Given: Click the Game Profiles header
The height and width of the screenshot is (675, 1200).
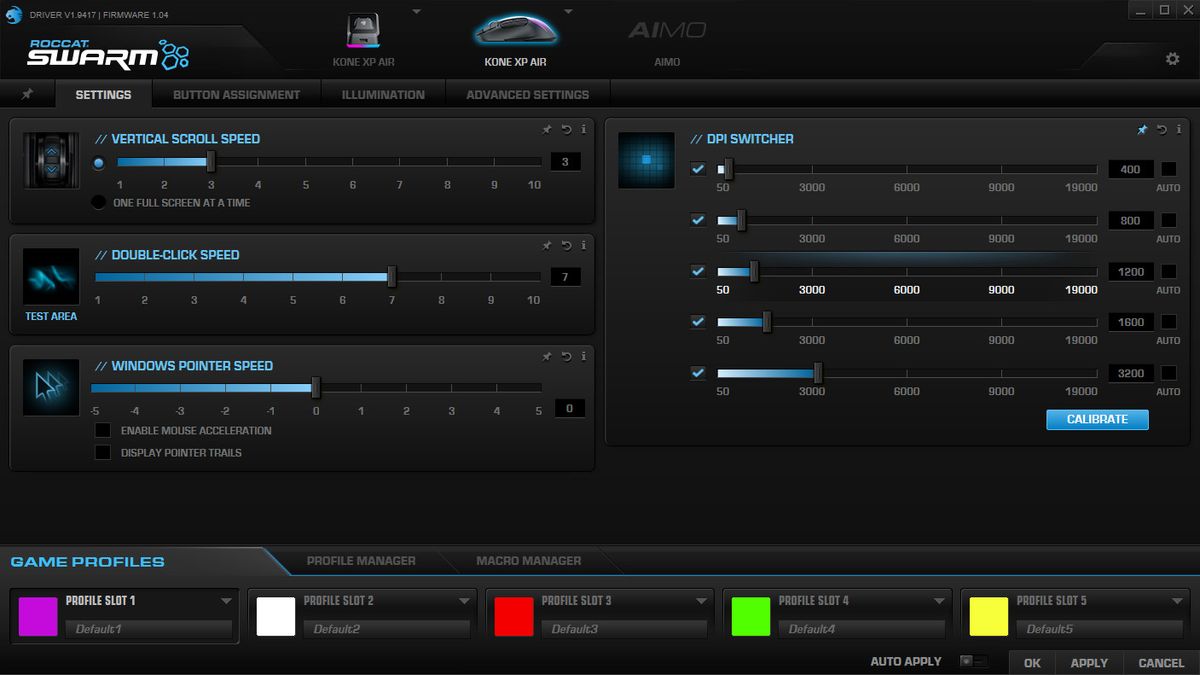Looking at the screenshot, I should [x=87, y=562].
